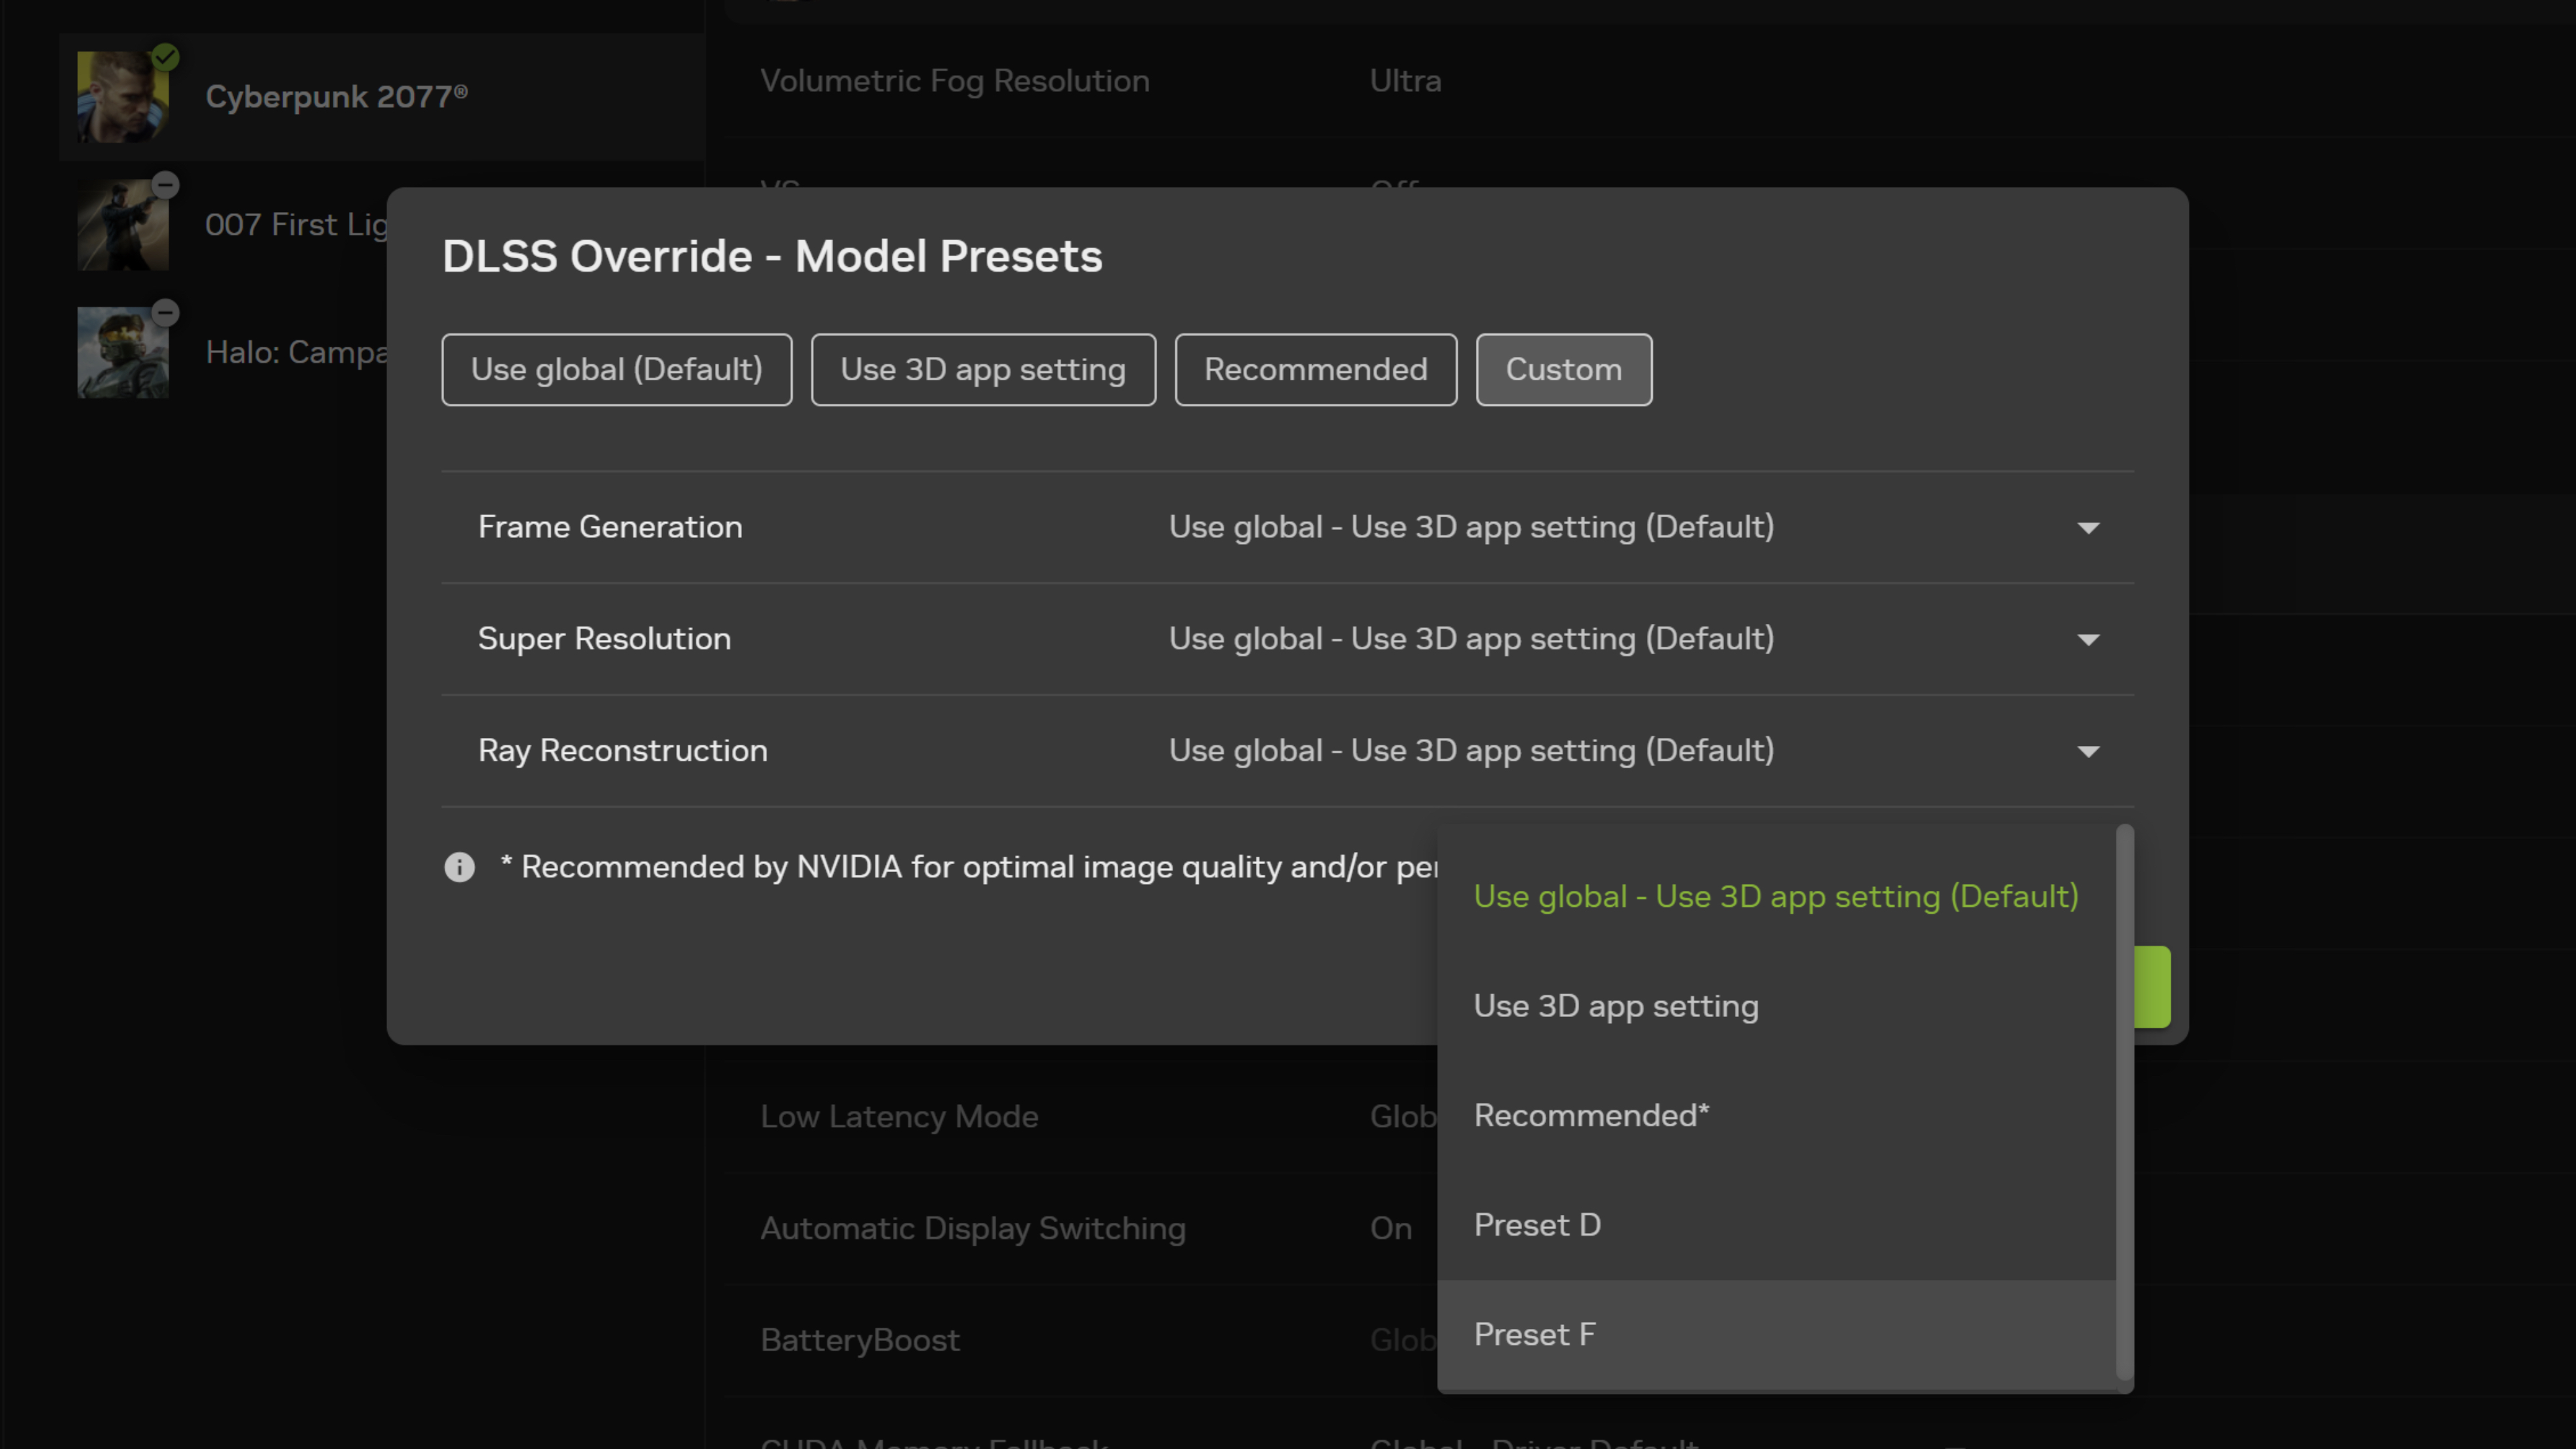Expand the Frame Generation dropdown arrow
Screen dimensions: 2576x1449
tap(2088, 528)
